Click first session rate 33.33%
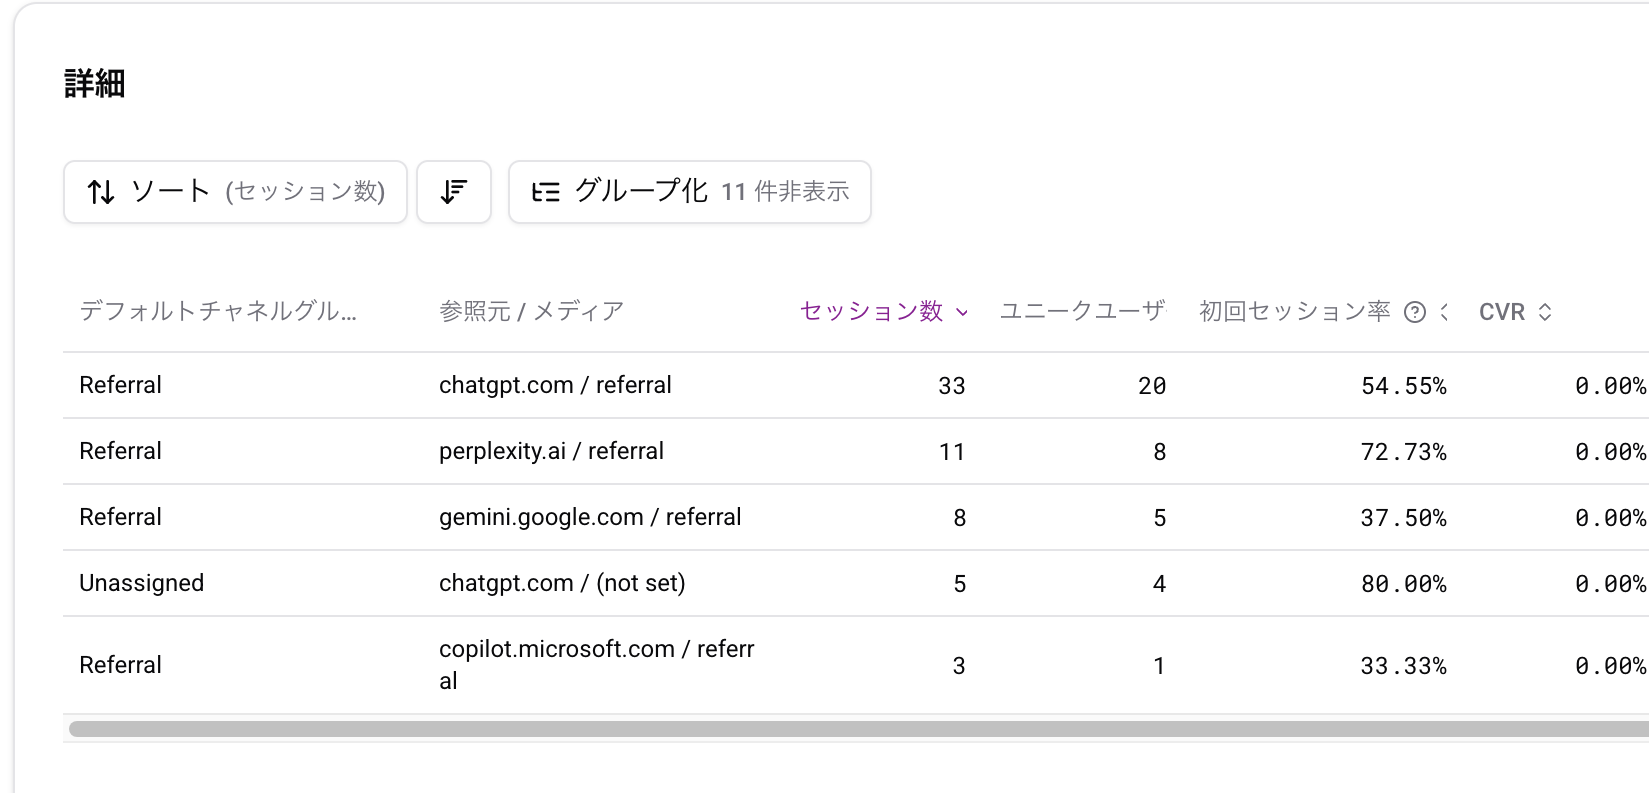This screenshot has width=1649, height=793. pos(1404,666)
